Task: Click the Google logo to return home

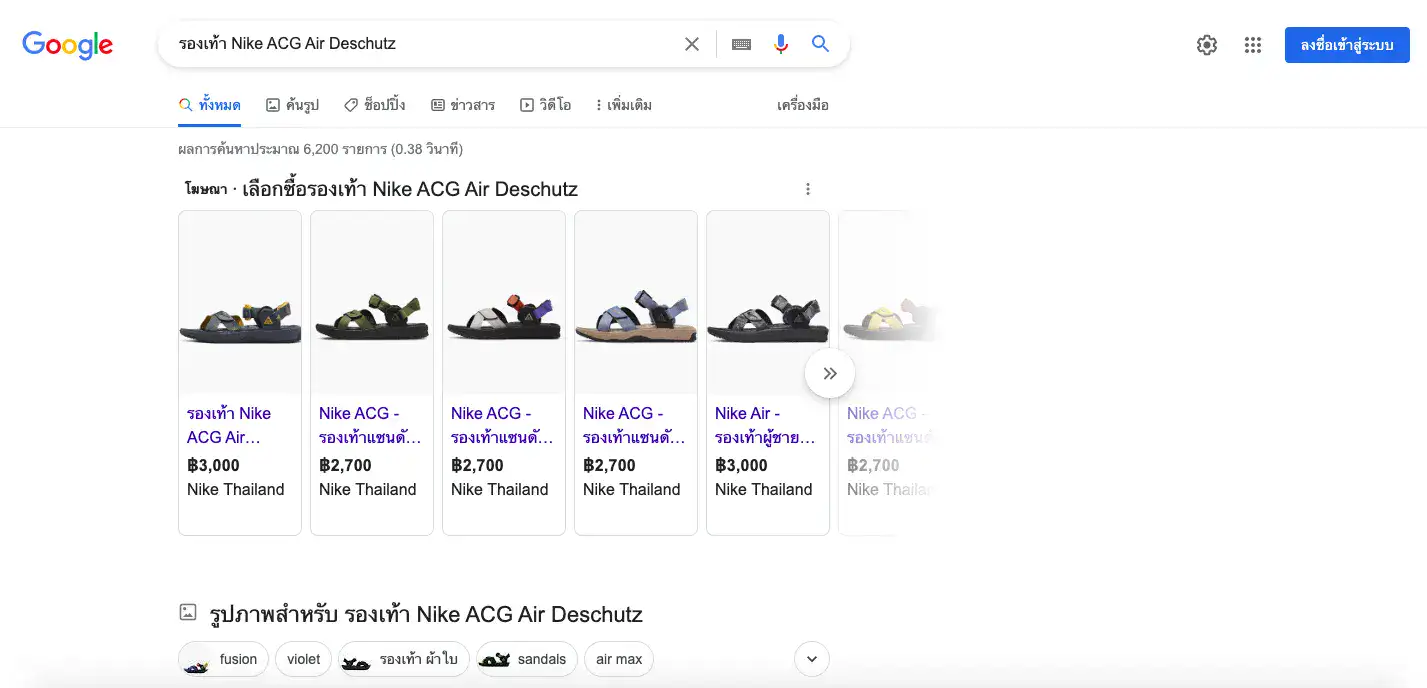Action: click(67, 44)
